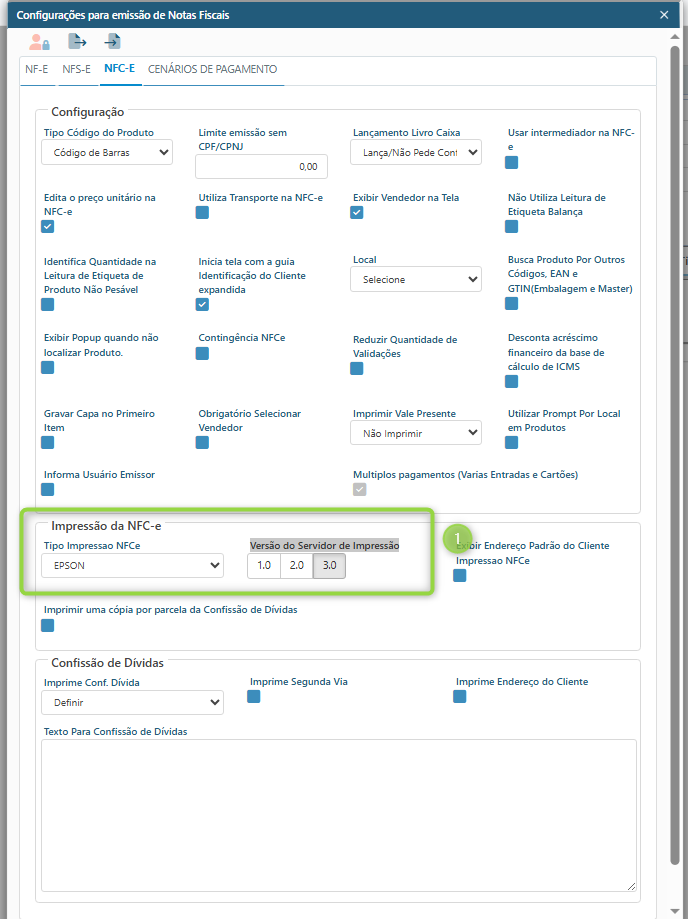
Task: Open the NFS-E tab
Action: (76, 70)
